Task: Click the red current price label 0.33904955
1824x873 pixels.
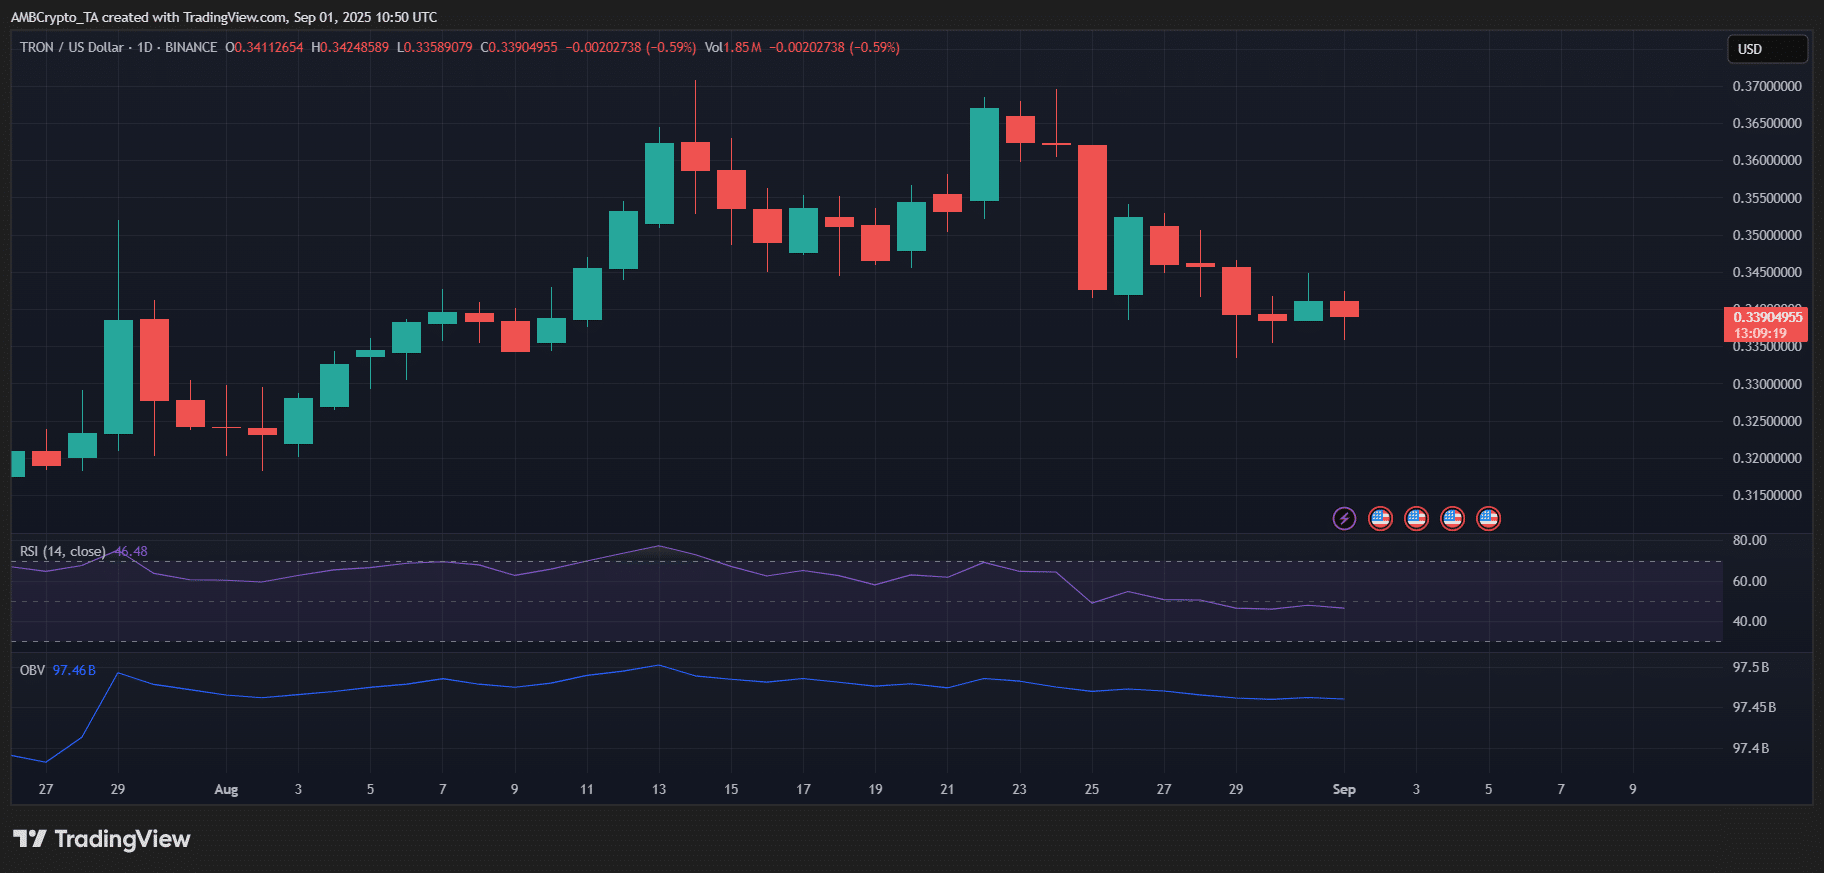Action: (1767, 318)
